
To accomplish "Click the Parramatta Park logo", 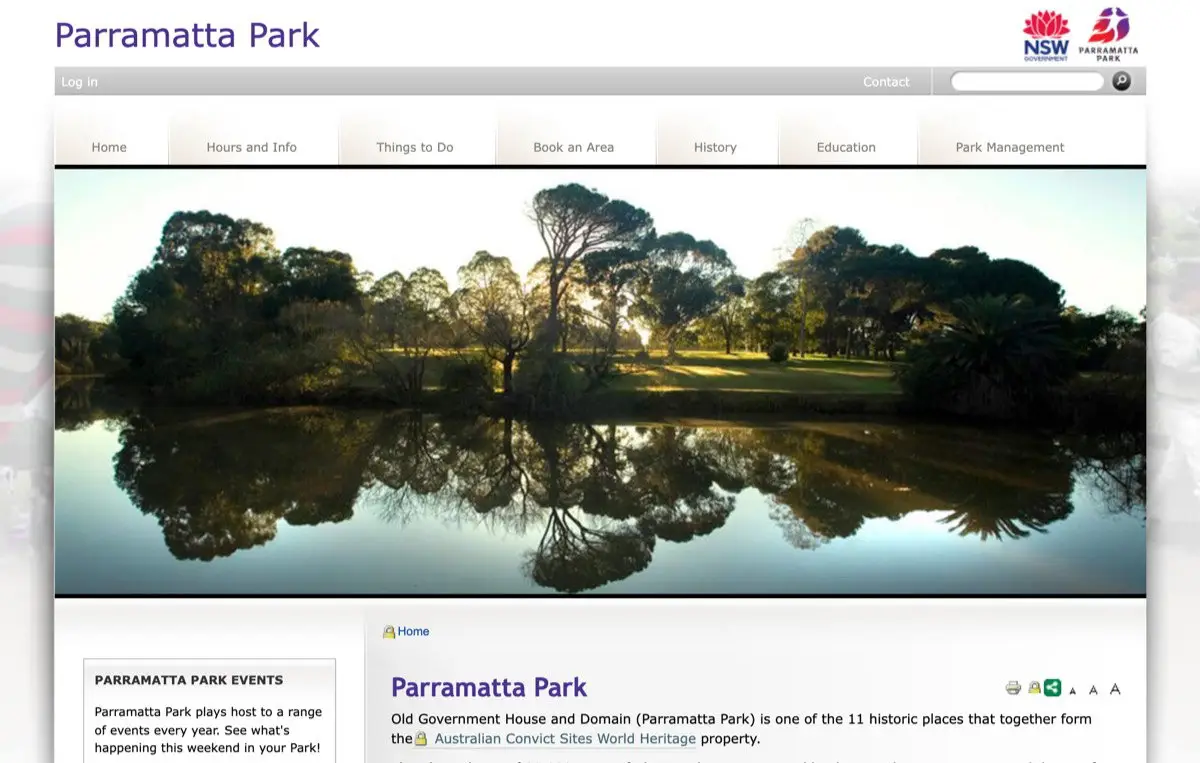I will click(1108, 36).
